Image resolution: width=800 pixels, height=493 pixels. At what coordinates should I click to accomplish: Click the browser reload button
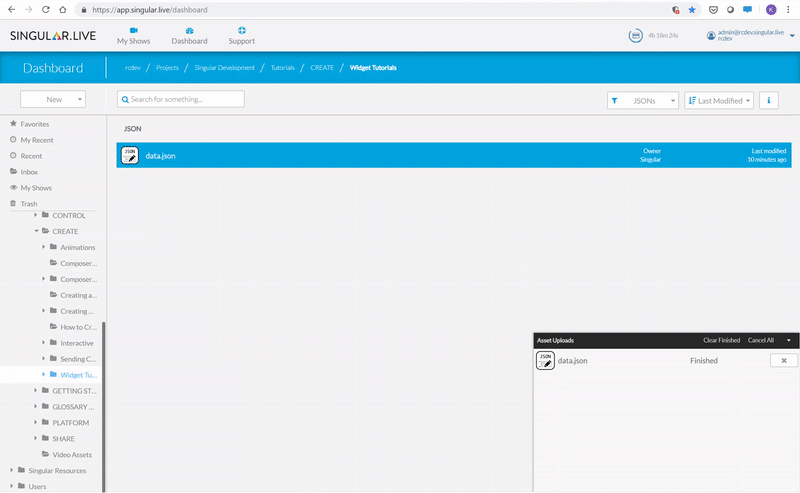(x=45, y=10)
